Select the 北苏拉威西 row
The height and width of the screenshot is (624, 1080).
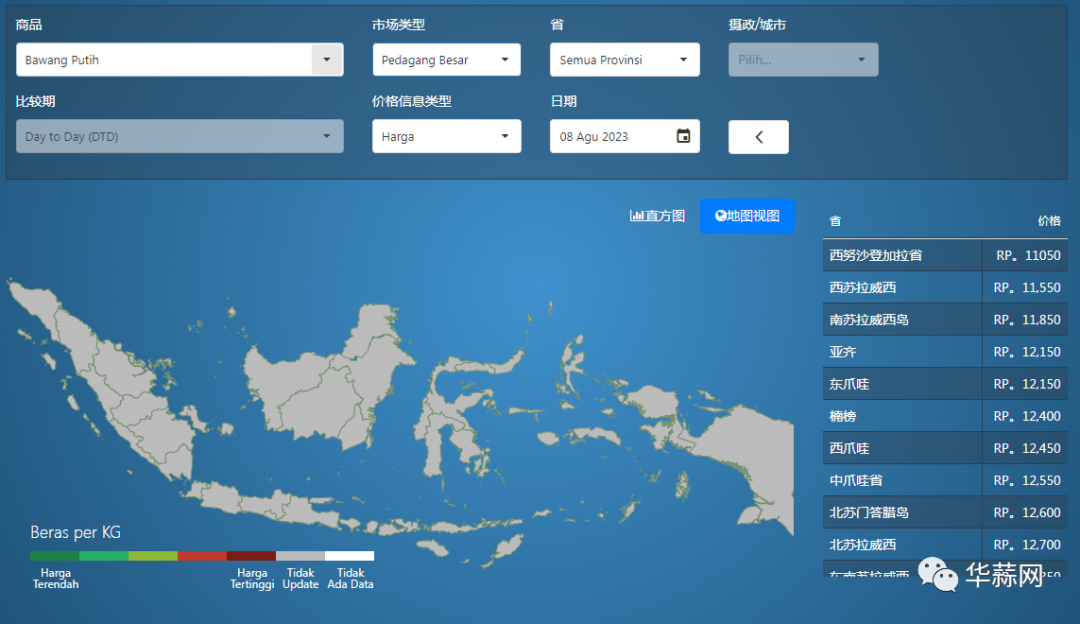tap(945, 545)
